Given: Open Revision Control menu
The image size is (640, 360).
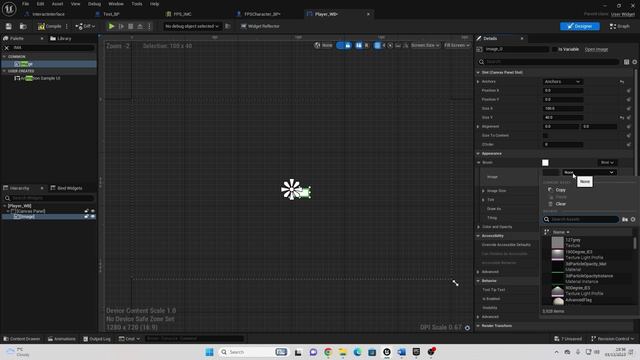Looking at the screenshot, I should pos(613,339).
